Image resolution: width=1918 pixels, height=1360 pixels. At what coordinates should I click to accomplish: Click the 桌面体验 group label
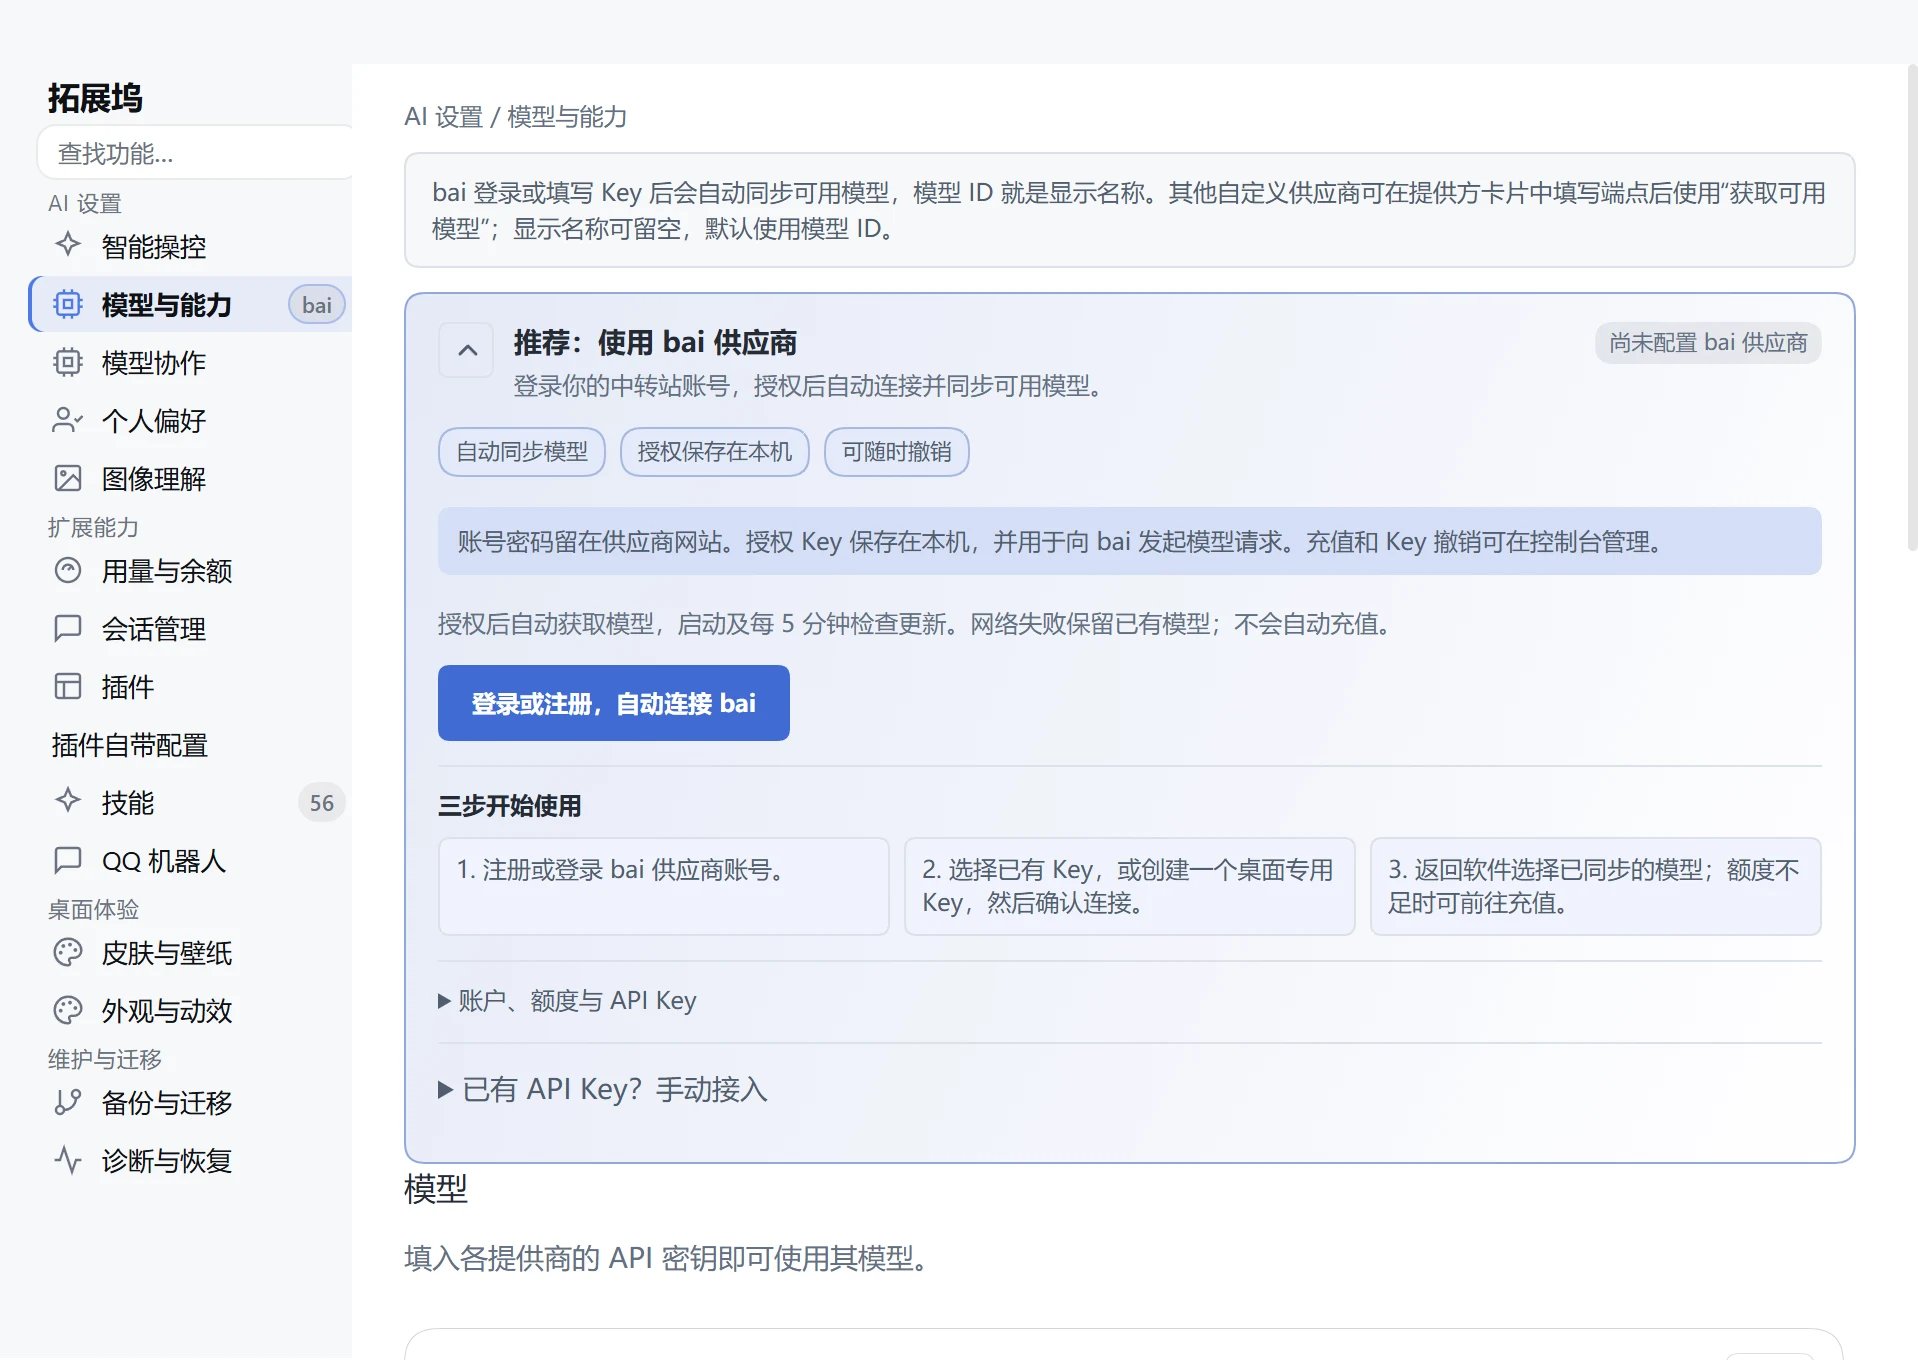[93, 909]
